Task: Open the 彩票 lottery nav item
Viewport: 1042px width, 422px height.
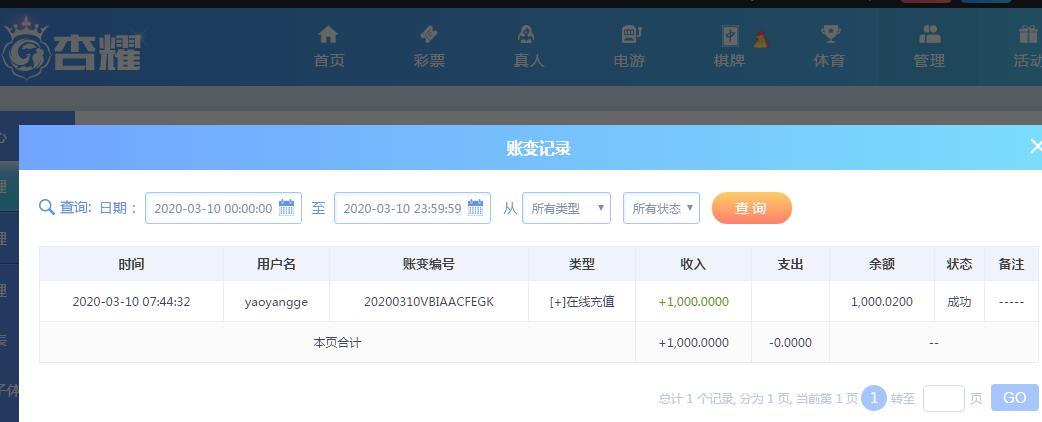Action: click(429, 47)
